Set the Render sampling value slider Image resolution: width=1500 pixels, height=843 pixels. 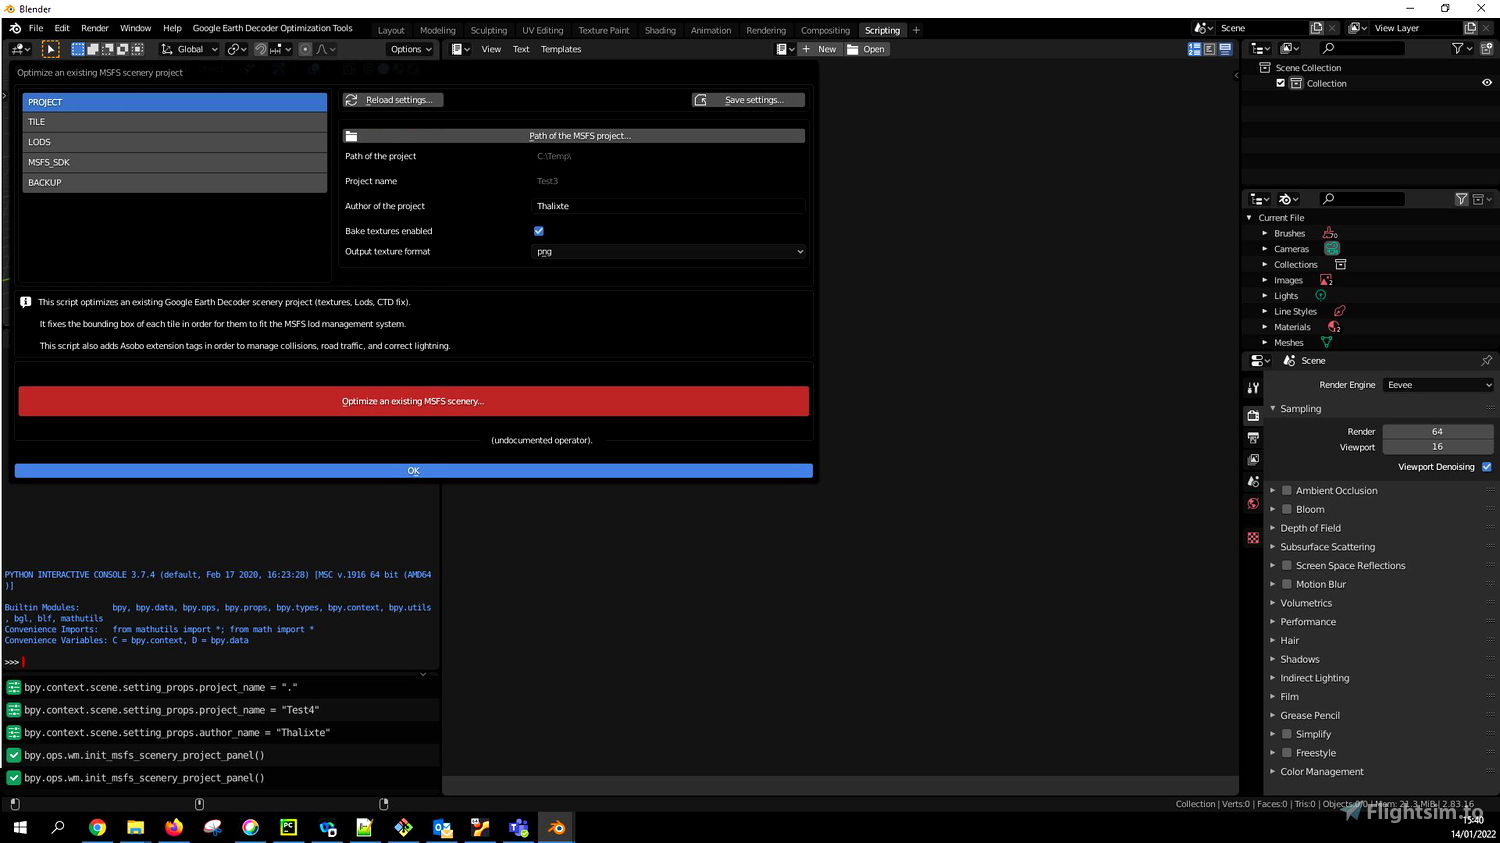pos(1438,431)
